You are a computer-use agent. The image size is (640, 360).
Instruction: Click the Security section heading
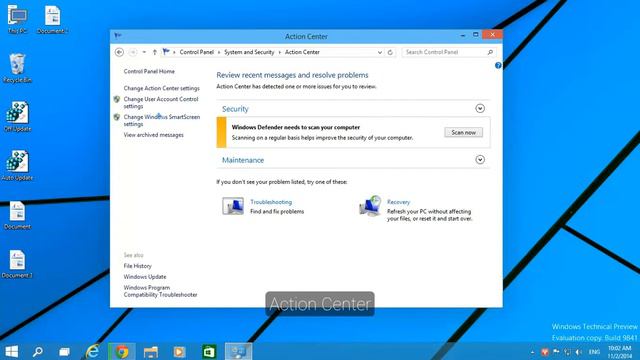point(235,109)
